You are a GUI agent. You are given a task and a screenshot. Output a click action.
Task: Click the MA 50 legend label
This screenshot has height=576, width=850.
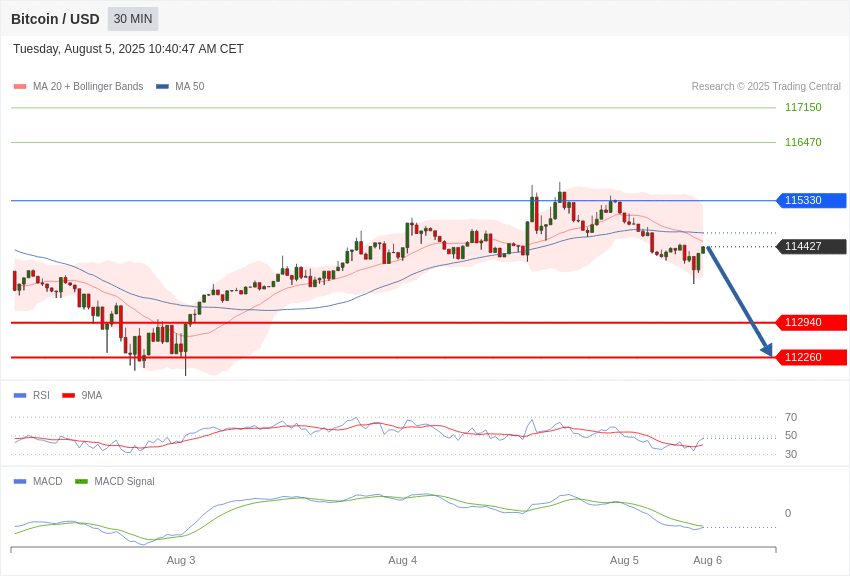pos(190,86)
